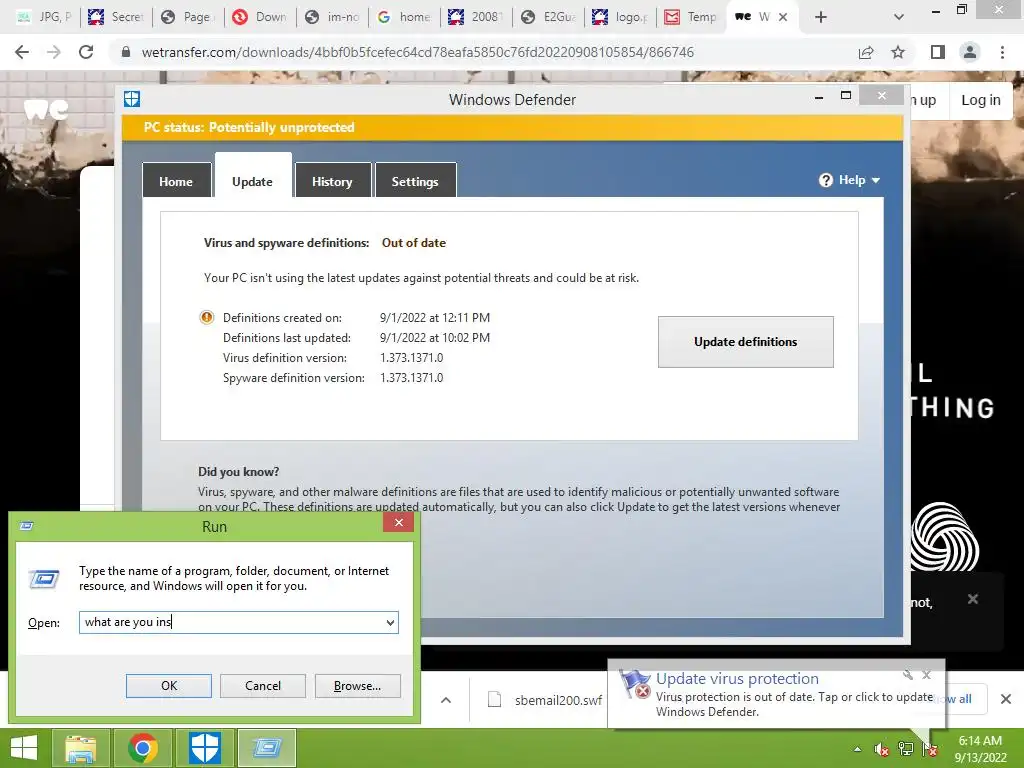Click Browse... in the Run dialog

(357, 686)
